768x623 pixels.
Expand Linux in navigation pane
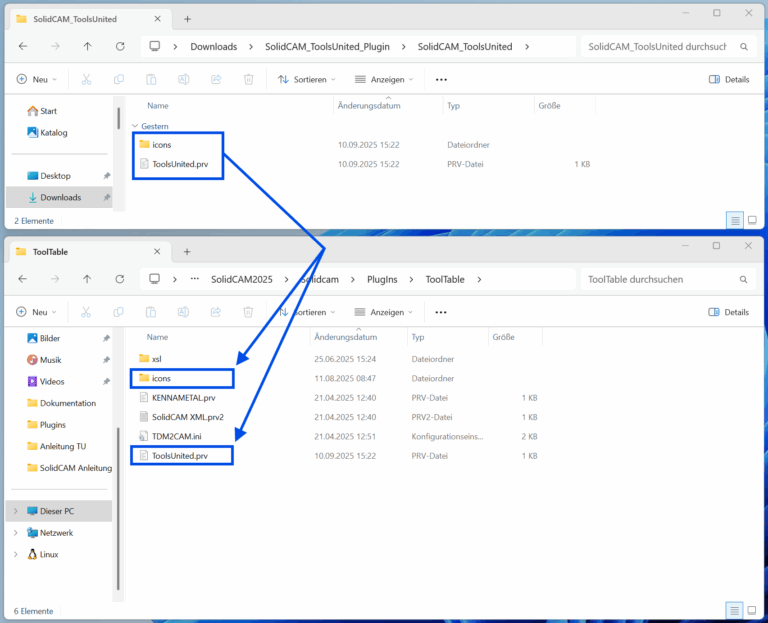[x=16, y=554]
